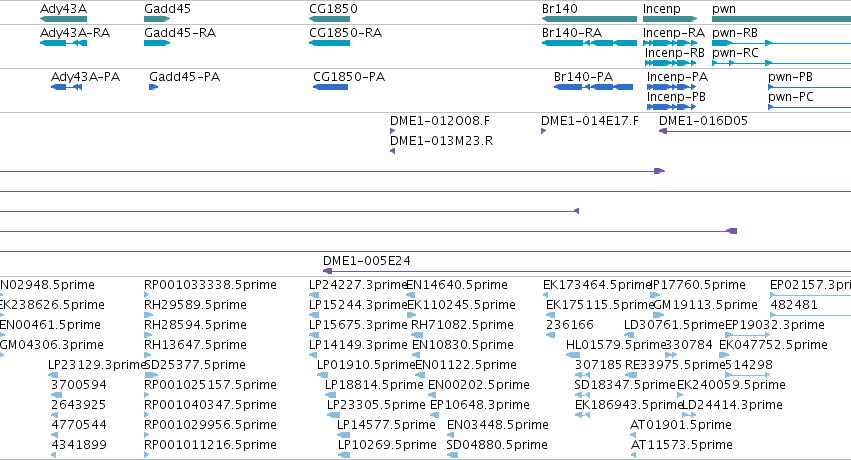Viewport: 851px width, 460px height.
Task: Select the LP15244.3prime EST label
Action: (358, 305)
